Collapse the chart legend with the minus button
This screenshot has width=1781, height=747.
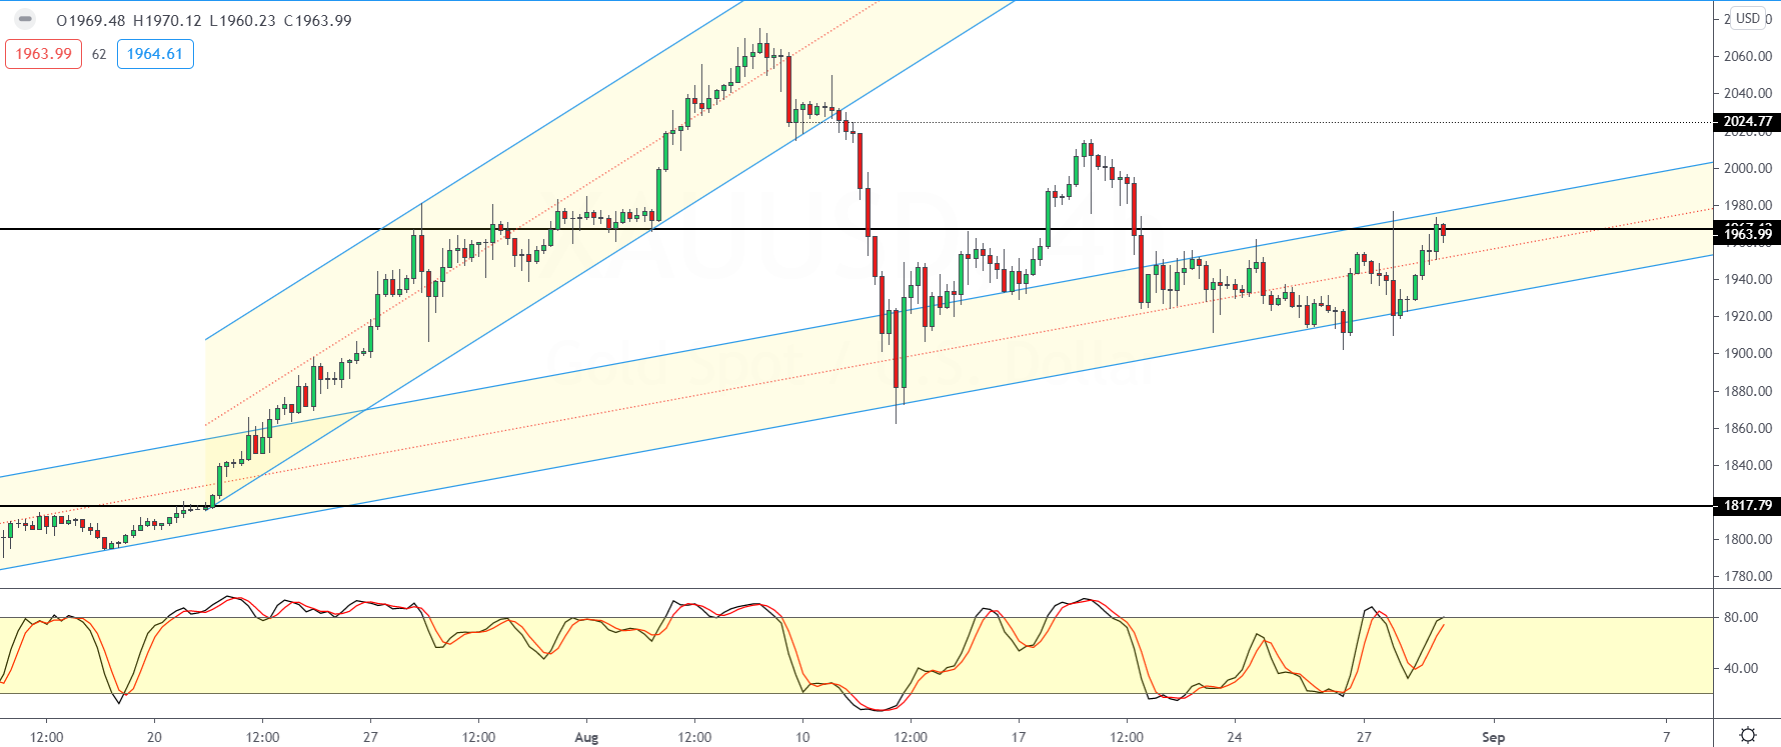26,20
